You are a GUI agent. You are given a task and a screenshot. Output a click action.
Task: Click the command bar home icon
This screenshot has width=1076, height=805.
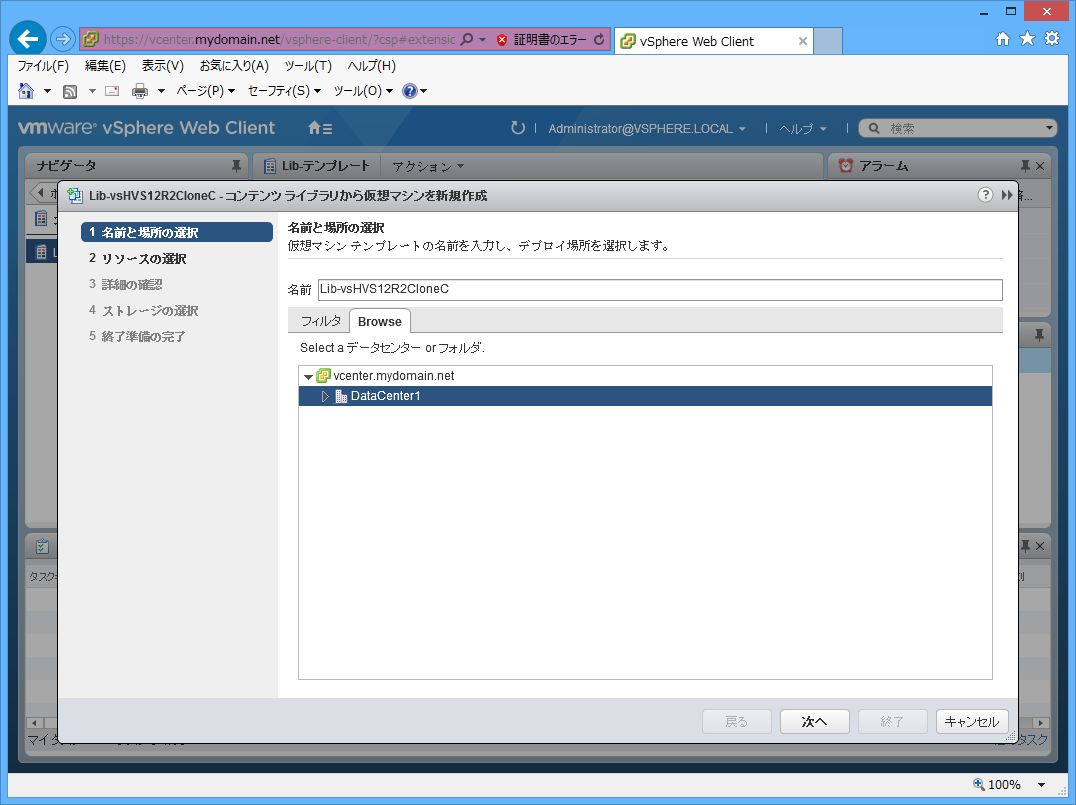(x=25, y=91)
